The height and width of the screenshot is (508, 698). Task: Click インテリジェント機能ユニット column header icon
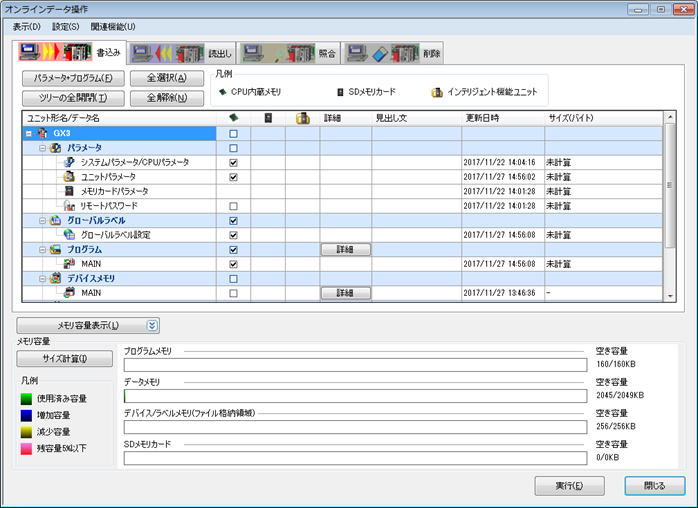[303, 118]
